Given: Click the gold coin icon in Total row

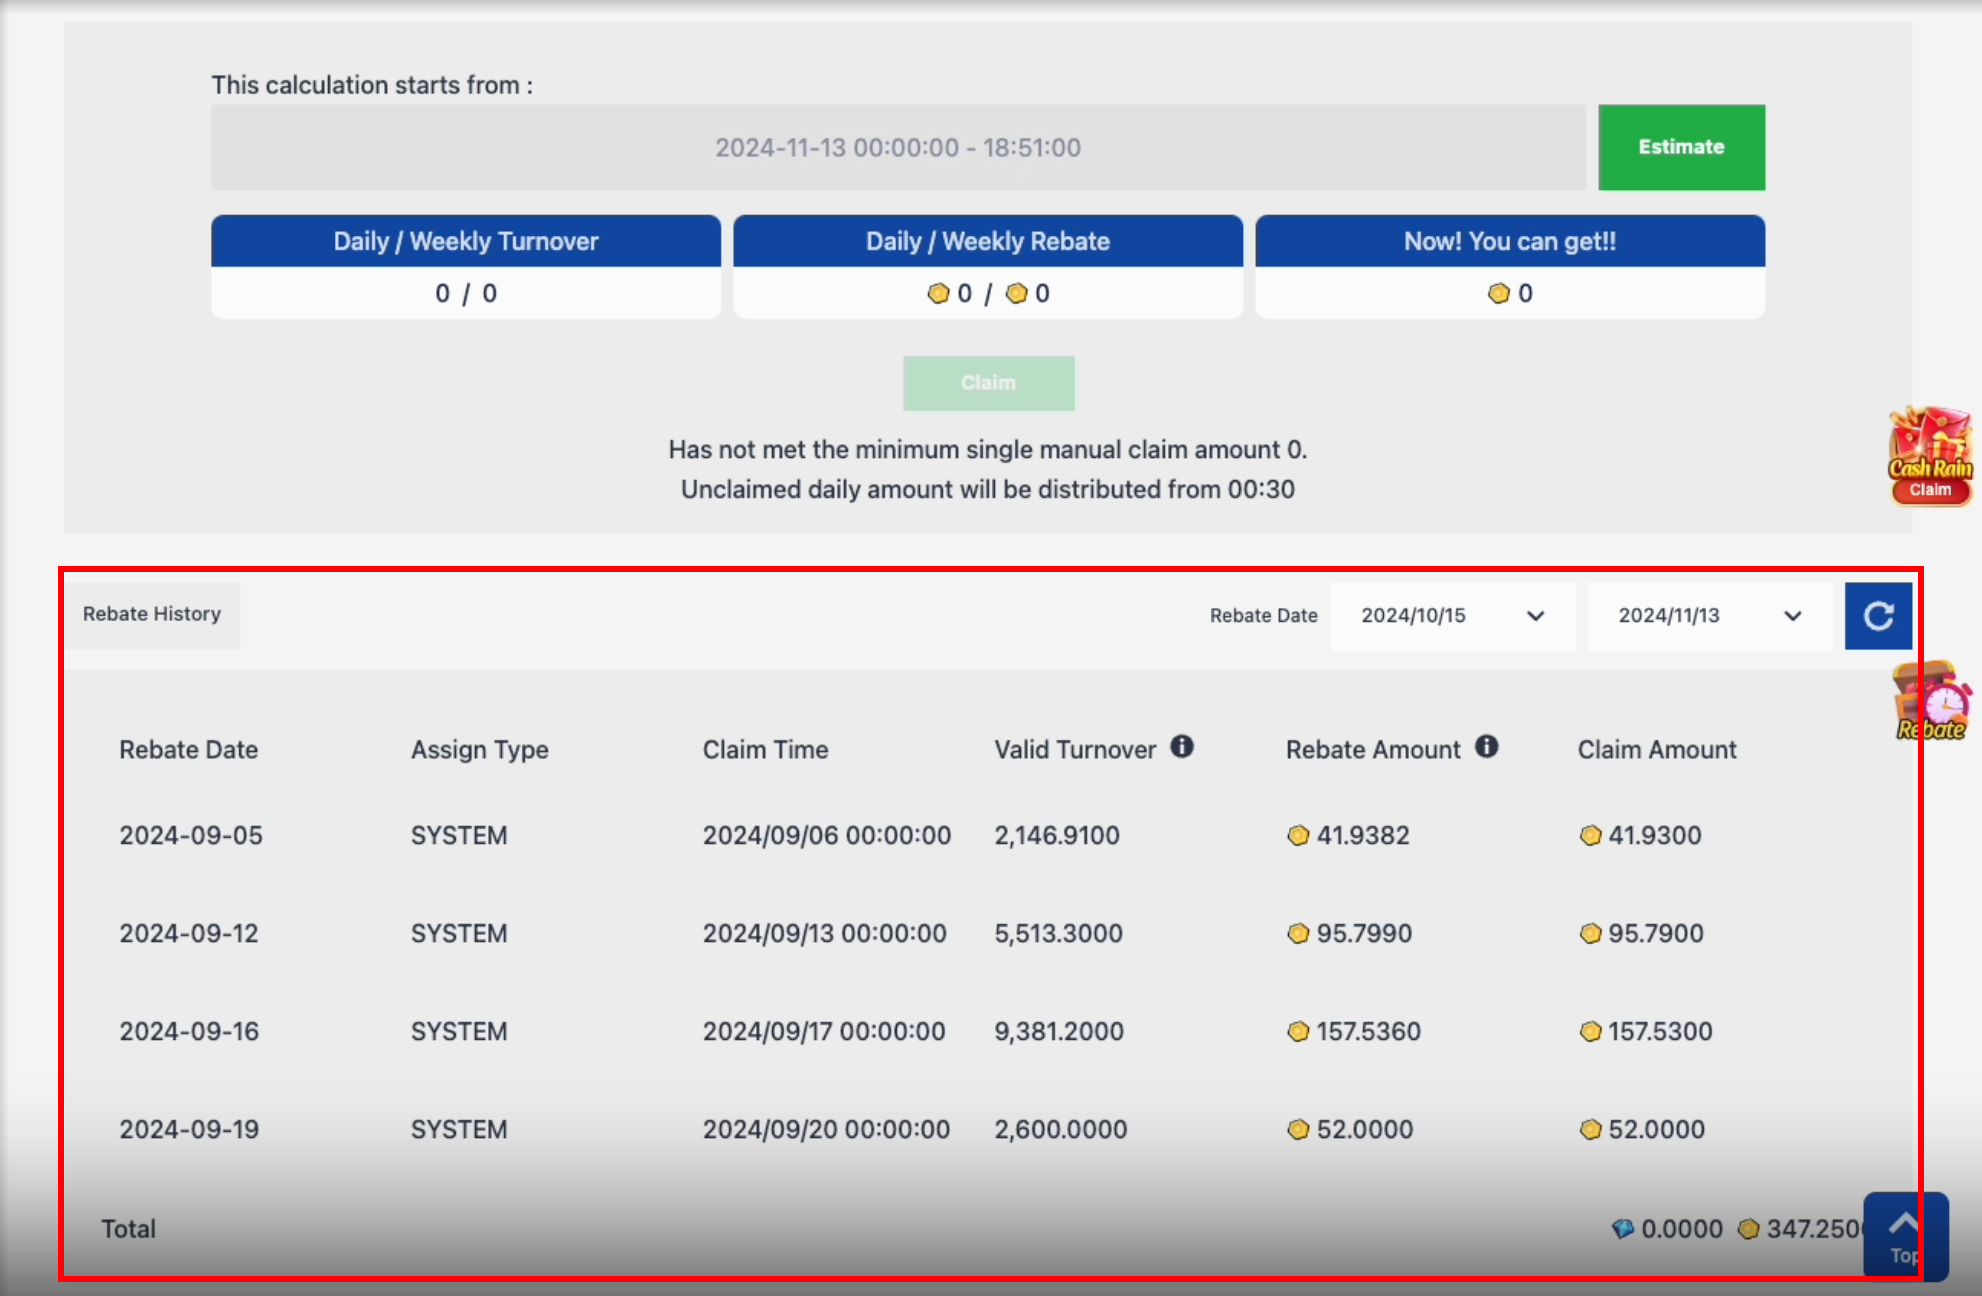Looking at the screenshot, I should pyautogui.click(x=1748, y=1229).
